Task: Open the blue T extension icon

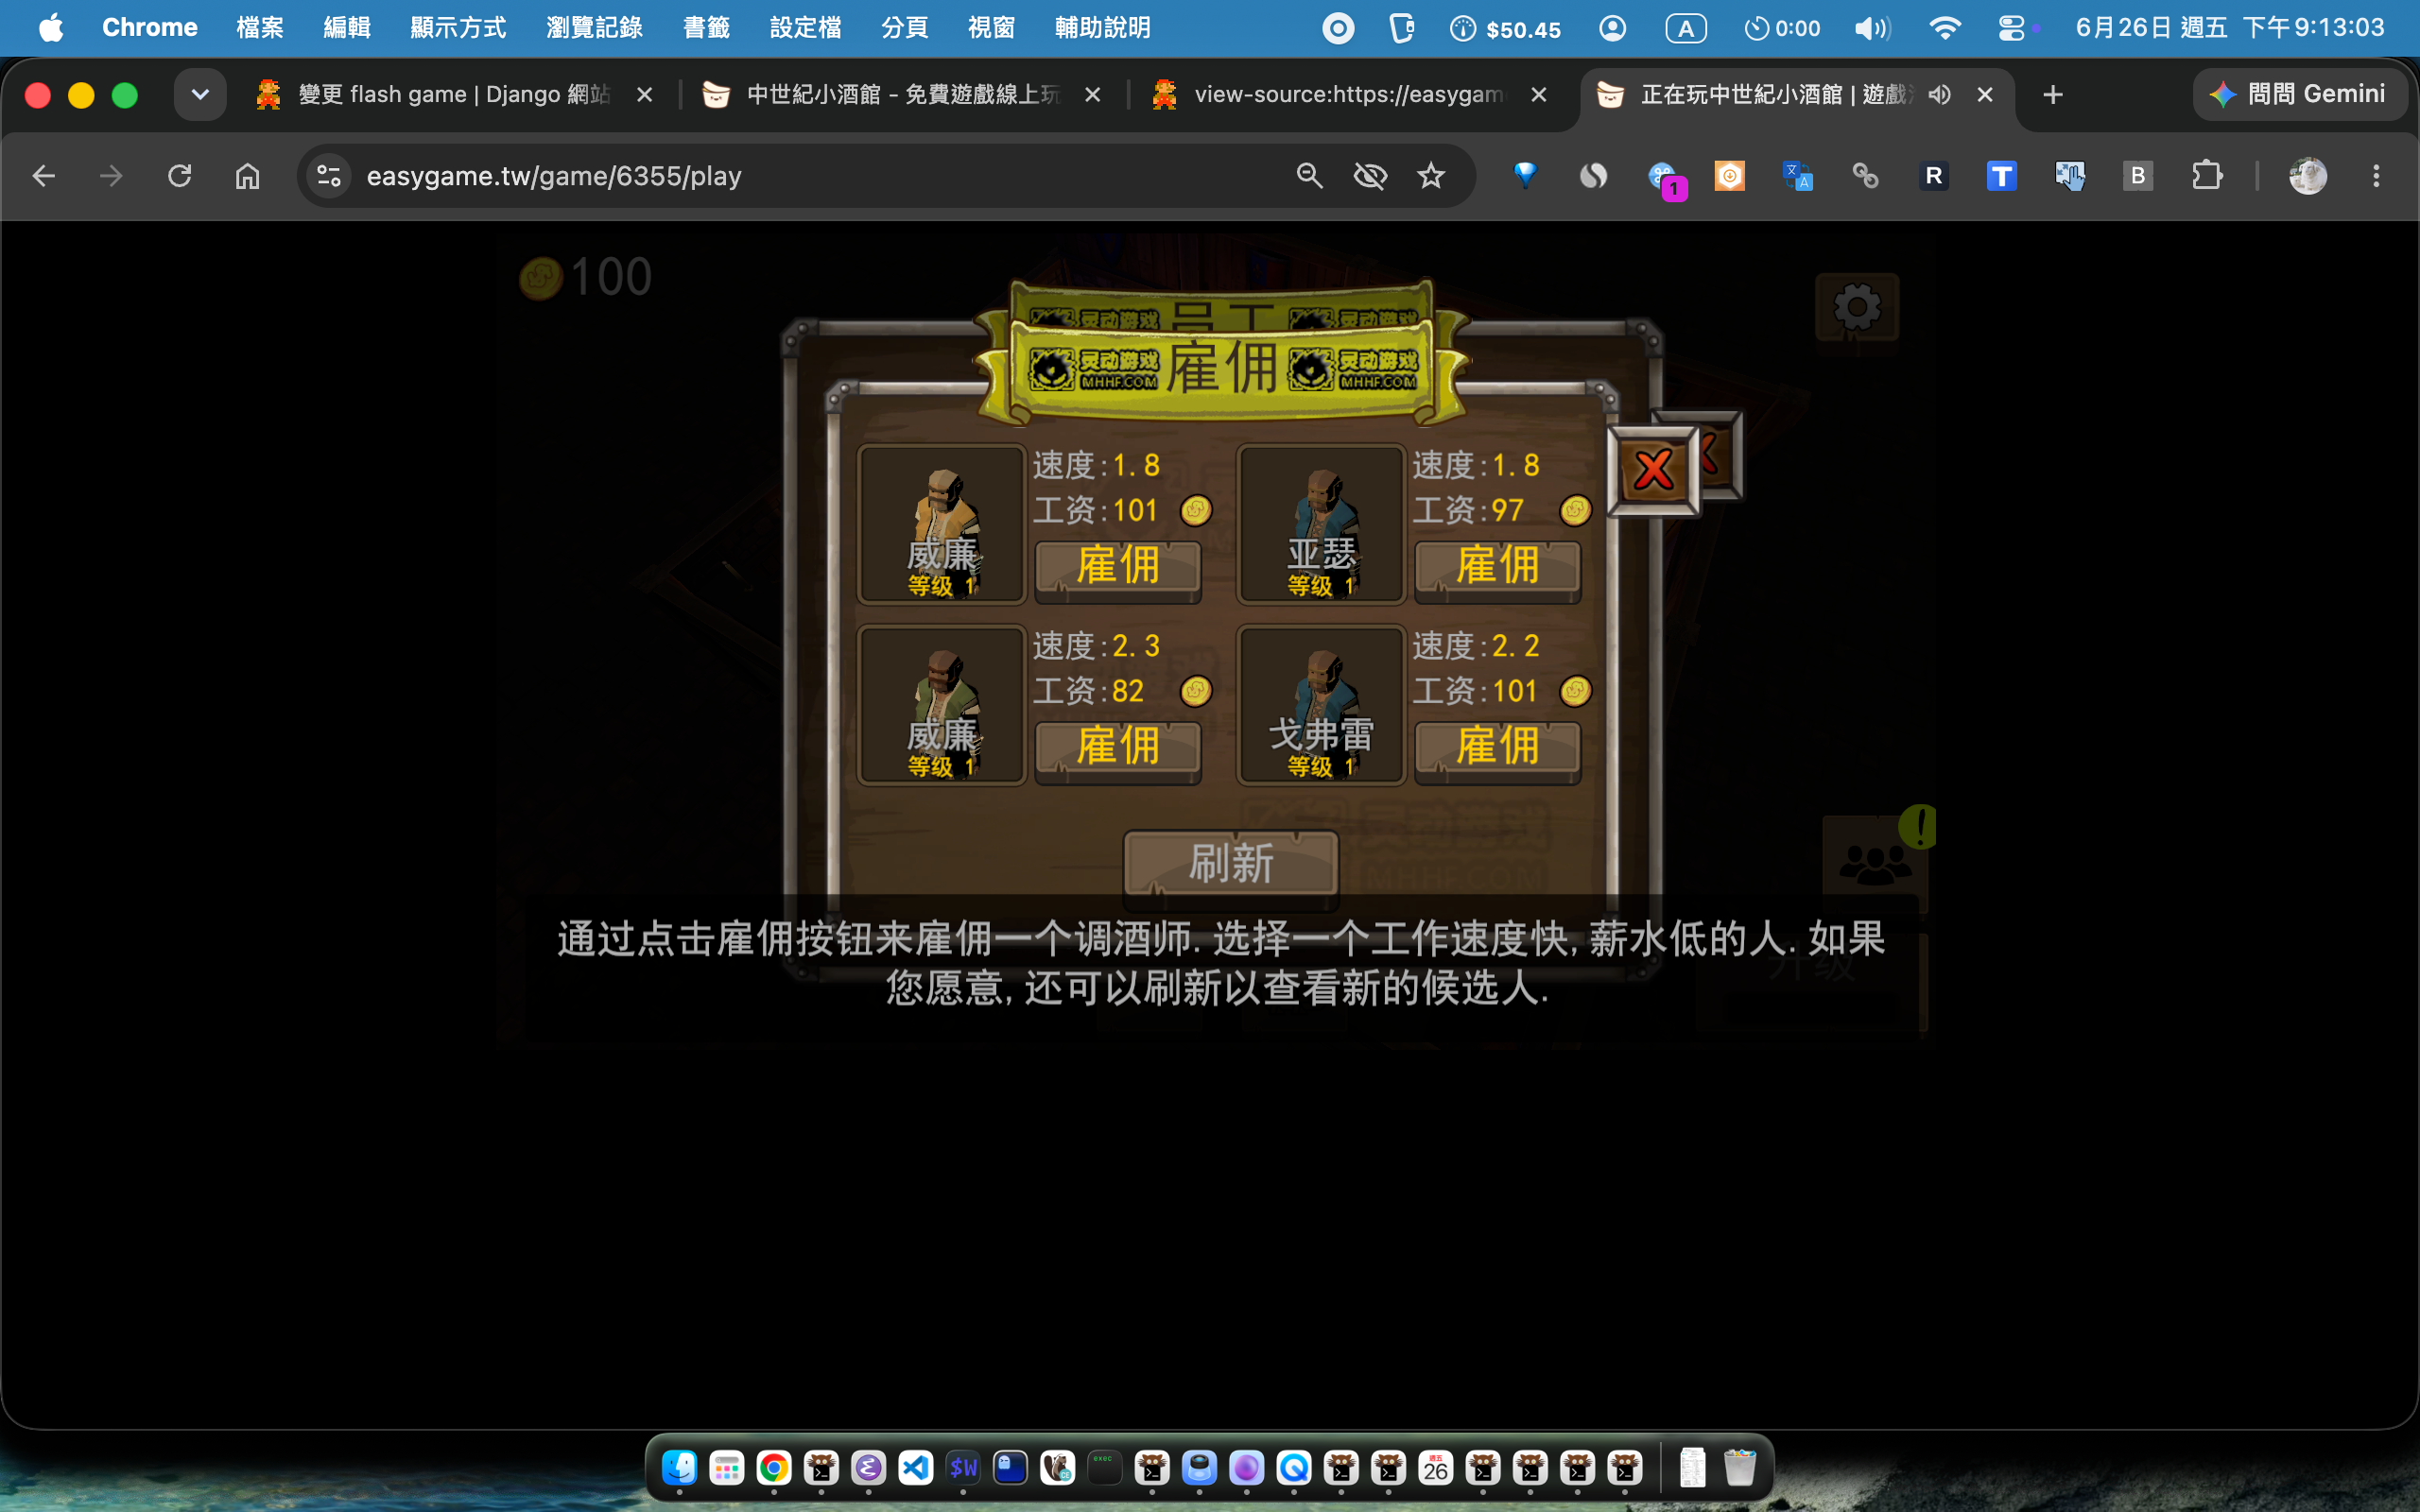Action: pyautogui.click(x=2001, y=176)
